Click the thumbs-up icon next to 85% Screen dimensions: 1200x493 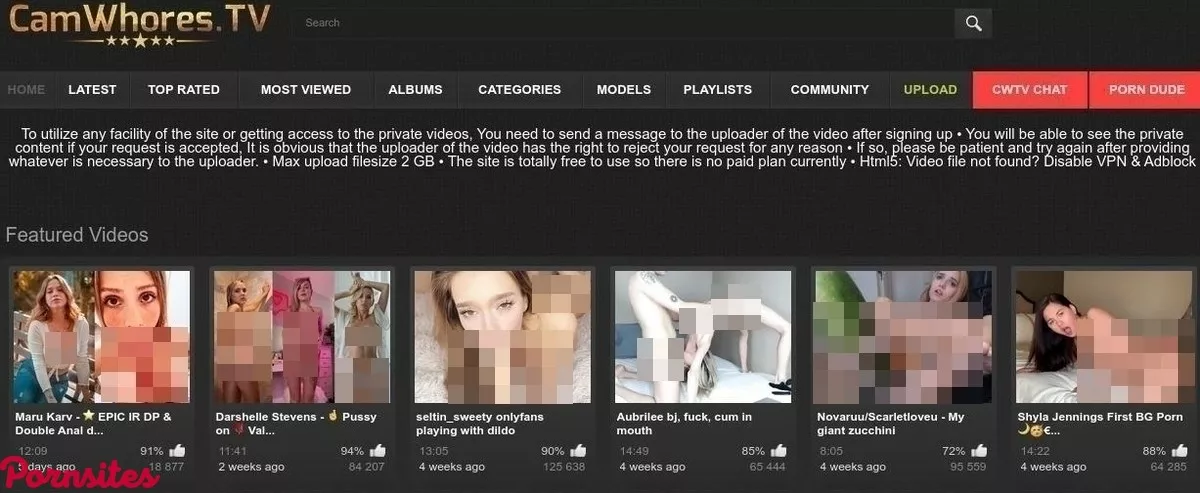pos(778,451)
